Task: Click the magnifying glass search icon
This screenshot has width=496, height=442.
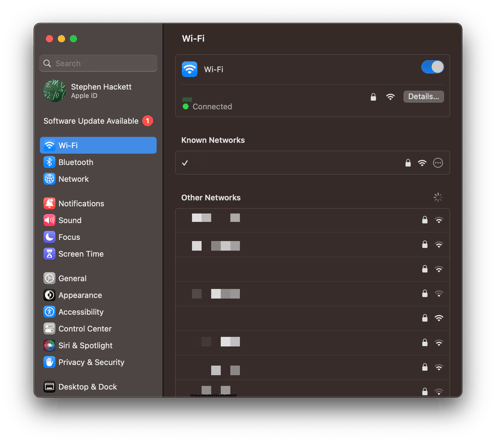Action: (47, 63)
